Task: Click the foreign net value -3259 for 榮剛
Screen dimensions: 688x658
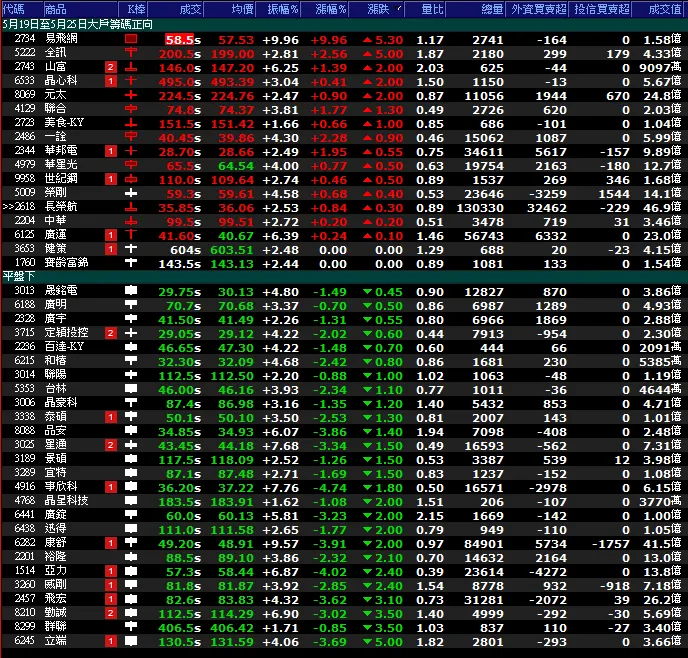Action: [548, 193]
